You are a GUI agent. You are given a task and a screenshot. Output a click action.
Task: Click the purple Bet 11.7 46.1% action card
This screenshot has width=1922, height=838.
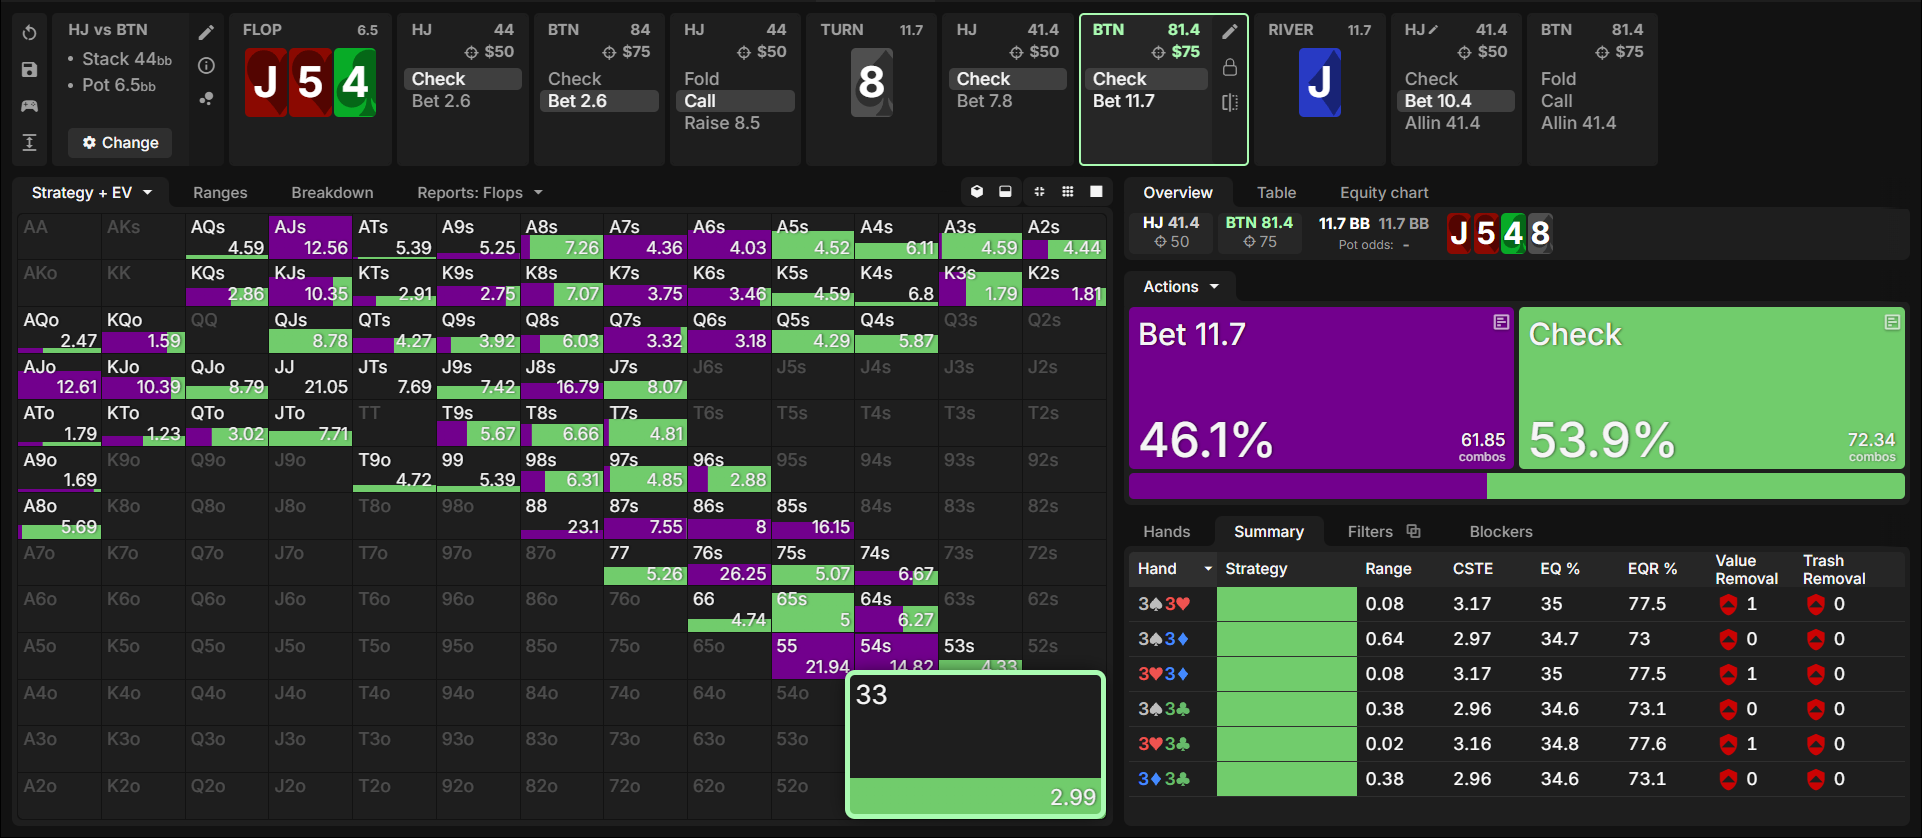[1321, 388]
